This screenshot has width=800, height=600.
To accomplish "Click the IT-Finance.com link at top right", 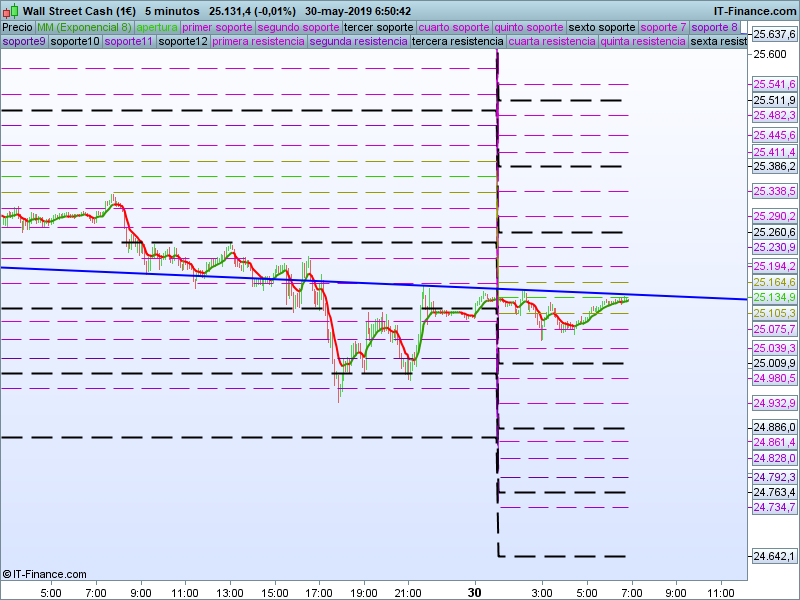I will (x=754, y=11).
